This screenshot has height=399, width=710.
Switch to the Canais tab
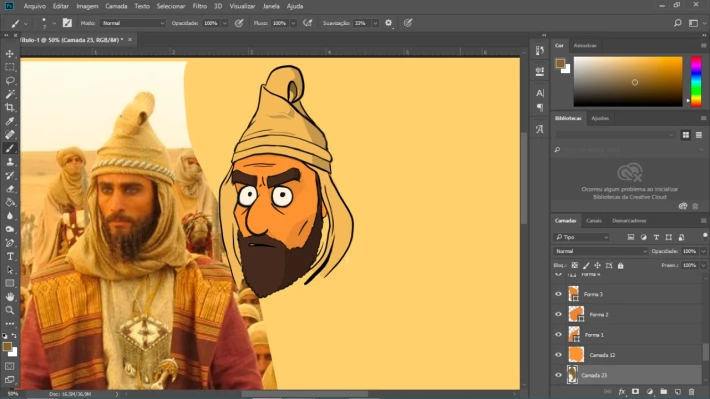click(x=594, y=221)
